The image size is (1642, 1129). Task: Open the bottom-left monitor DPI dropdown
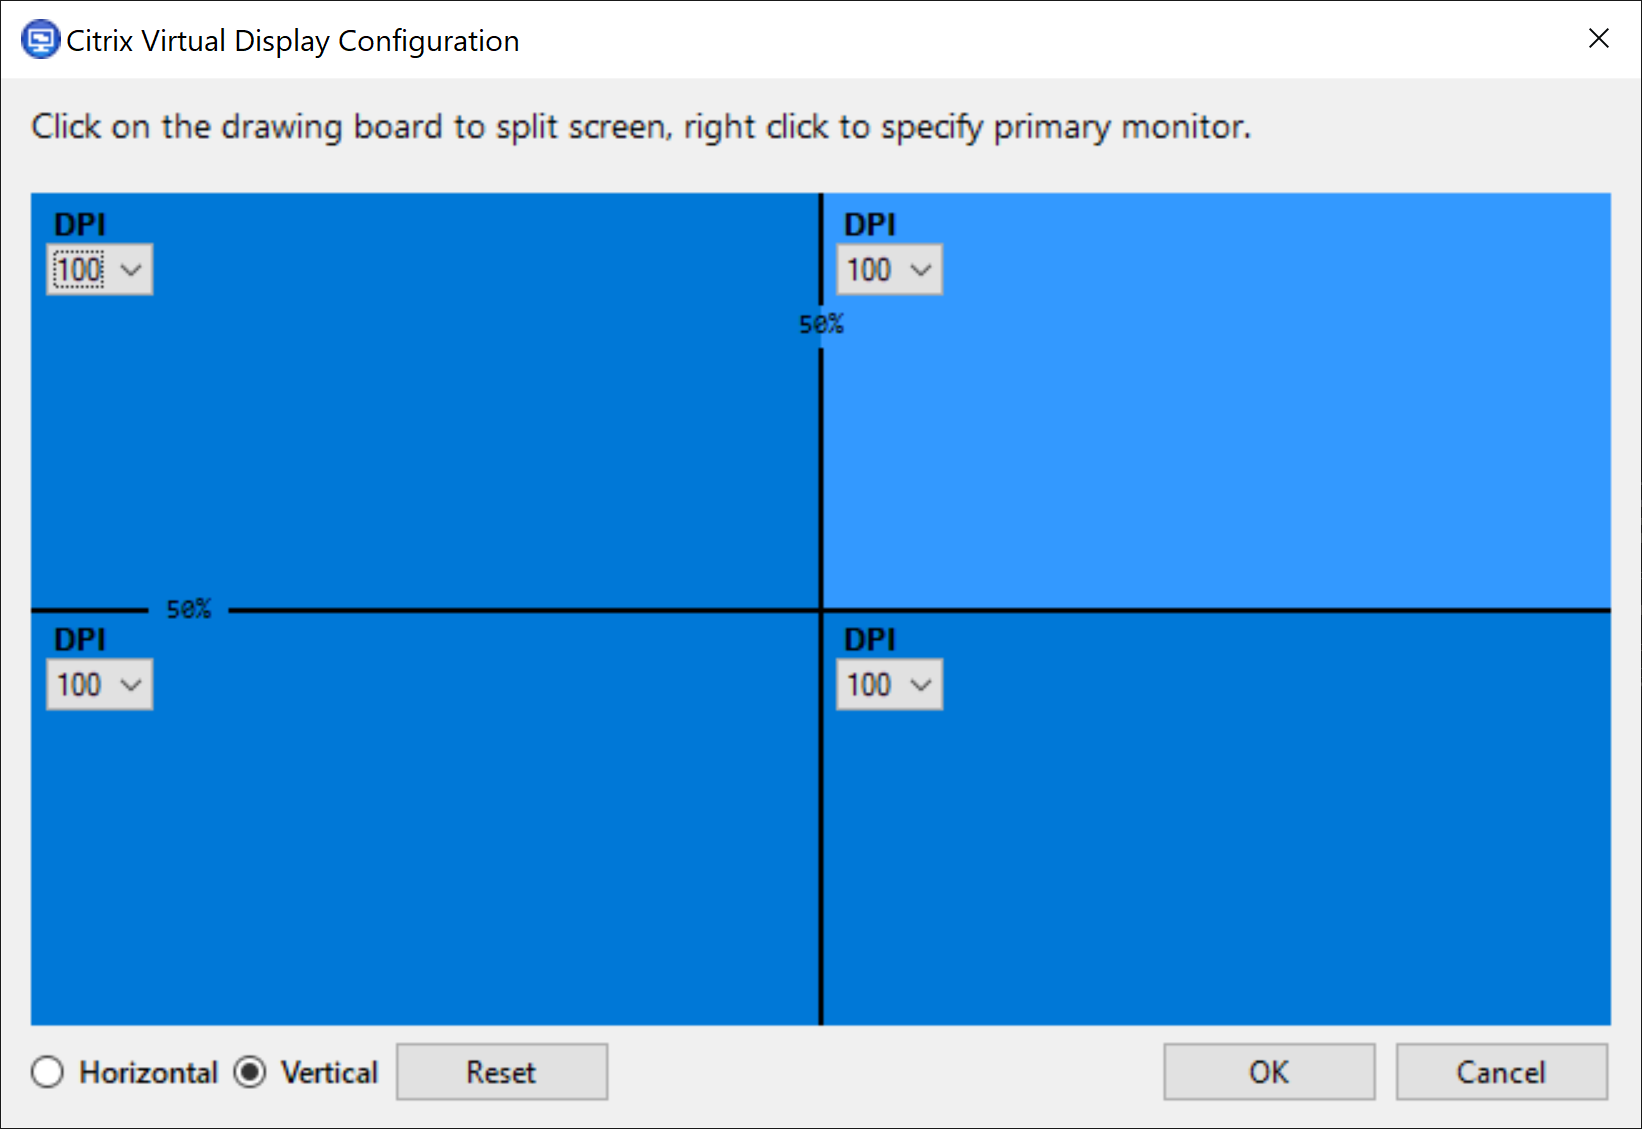pyautogui.click(x=100, y=685)
